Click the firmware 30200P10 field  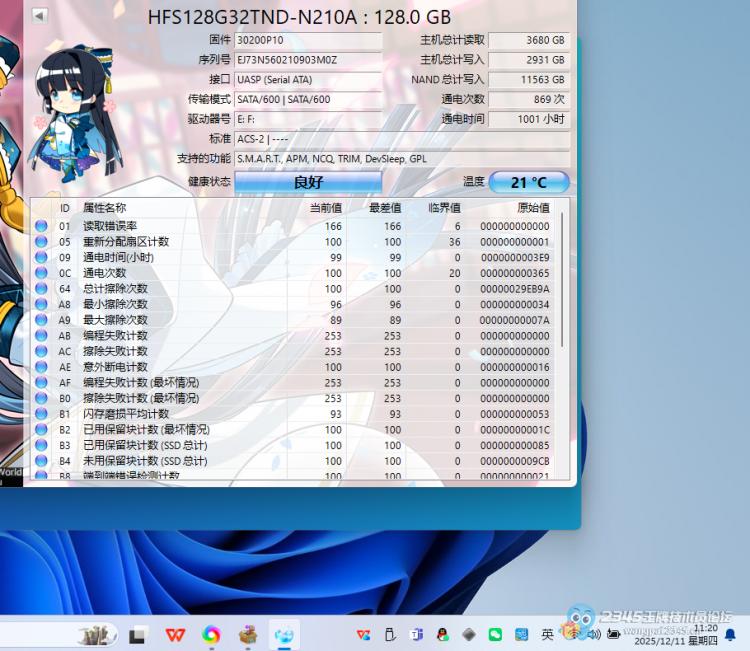pos(308,41)
